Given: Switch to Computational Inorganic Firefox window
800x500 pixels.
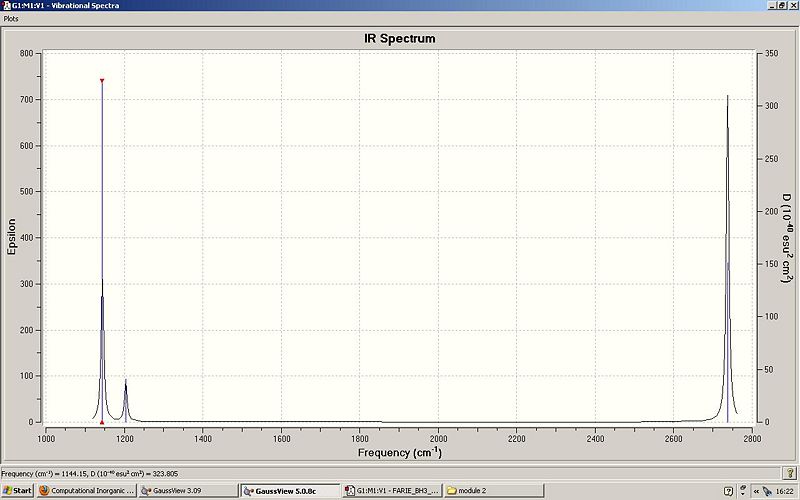Looking at the screenshot, I should tap(87, 491).
